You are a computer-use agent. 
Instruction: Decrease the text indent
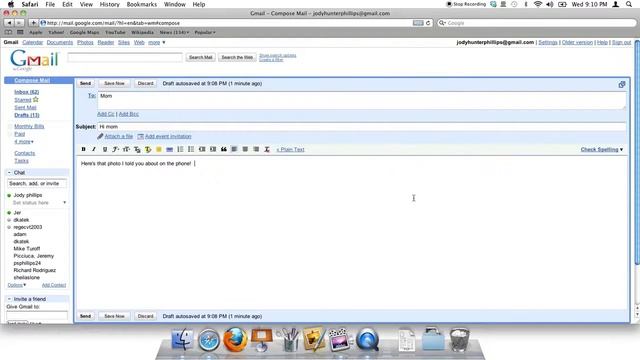click(x=202, y=149)
